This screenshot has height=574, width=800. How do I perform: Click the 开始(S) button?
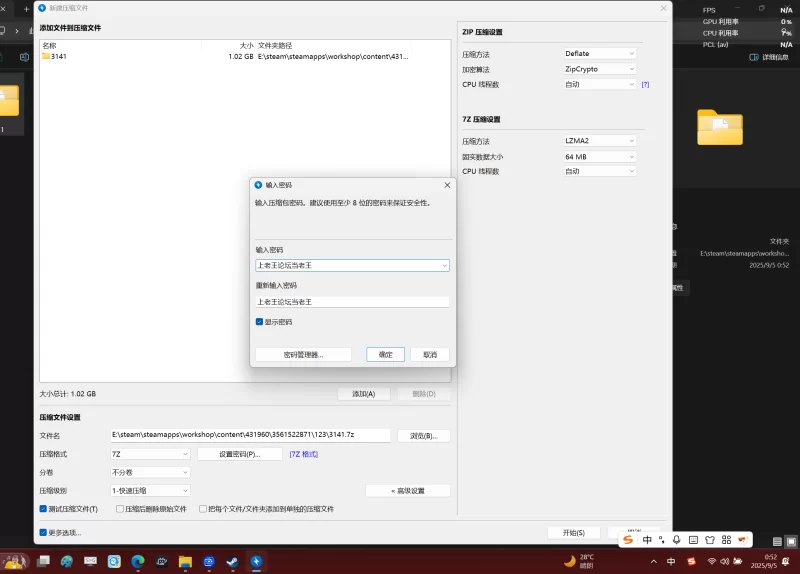573,533
